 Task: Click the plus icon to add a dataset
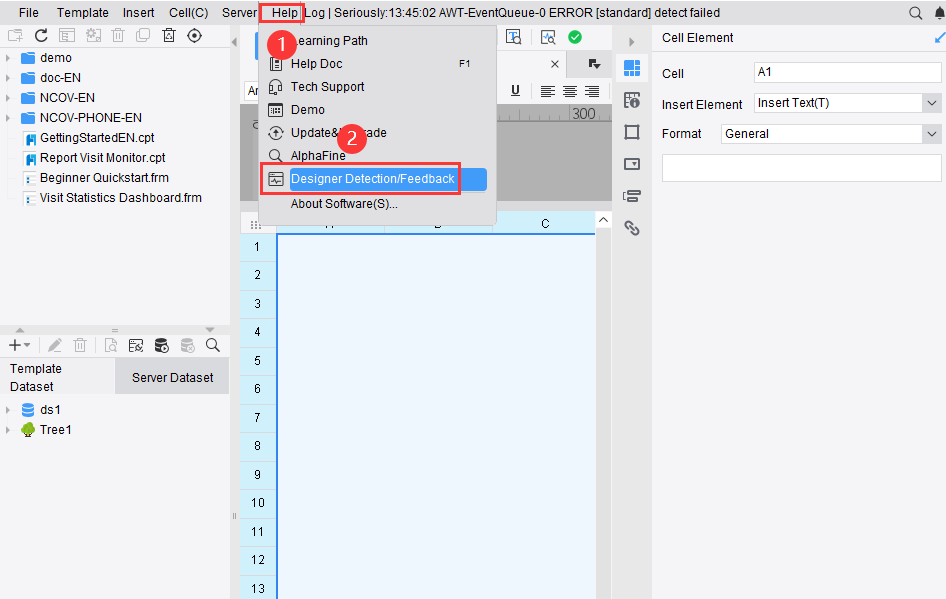pyautogui.click(x=15, y=345)
